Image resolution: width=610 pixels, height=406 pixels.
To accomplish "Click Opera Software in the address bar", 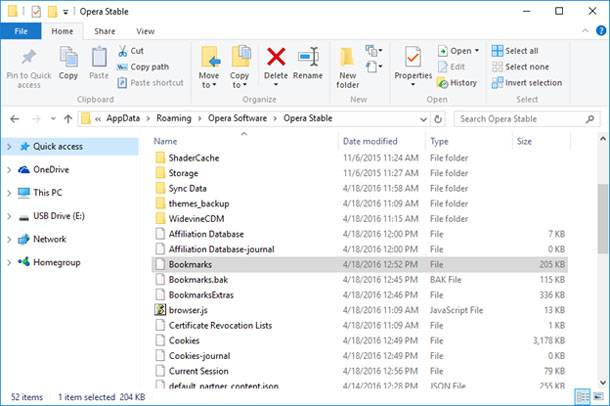I will click(x=237, y=118).
